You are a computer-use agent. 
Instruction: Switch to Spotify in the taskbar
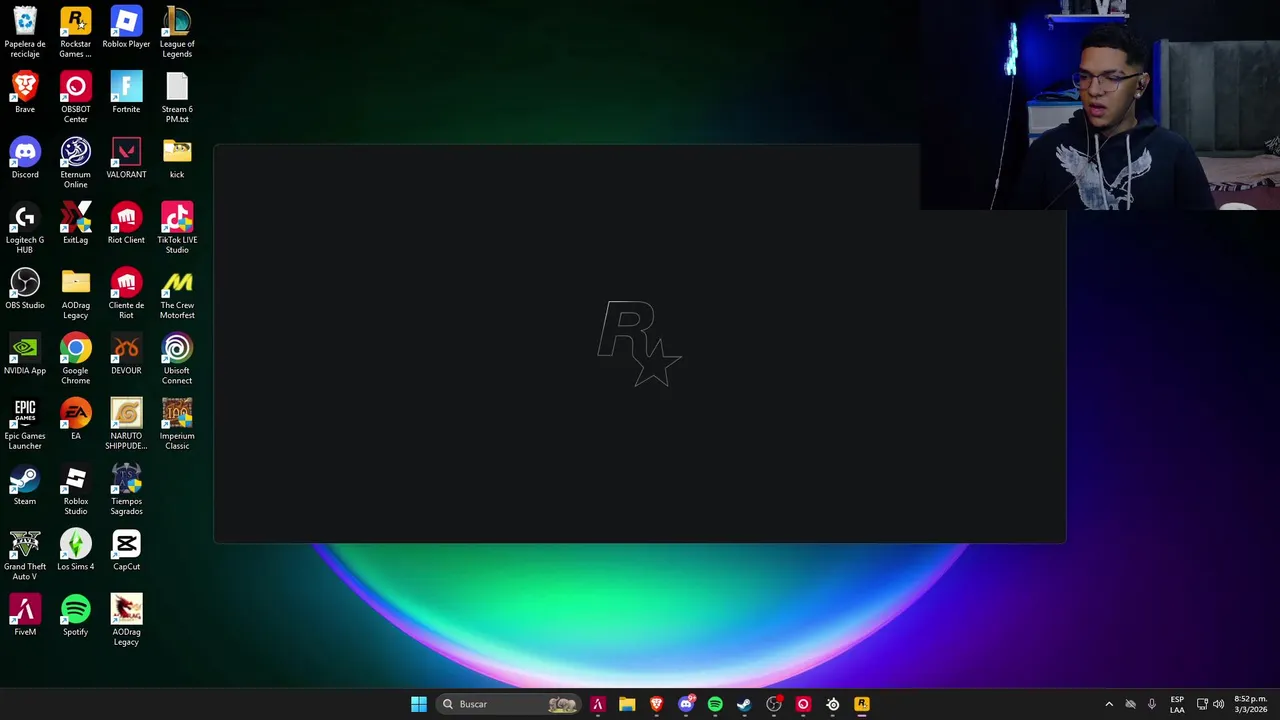pos(715,704)
